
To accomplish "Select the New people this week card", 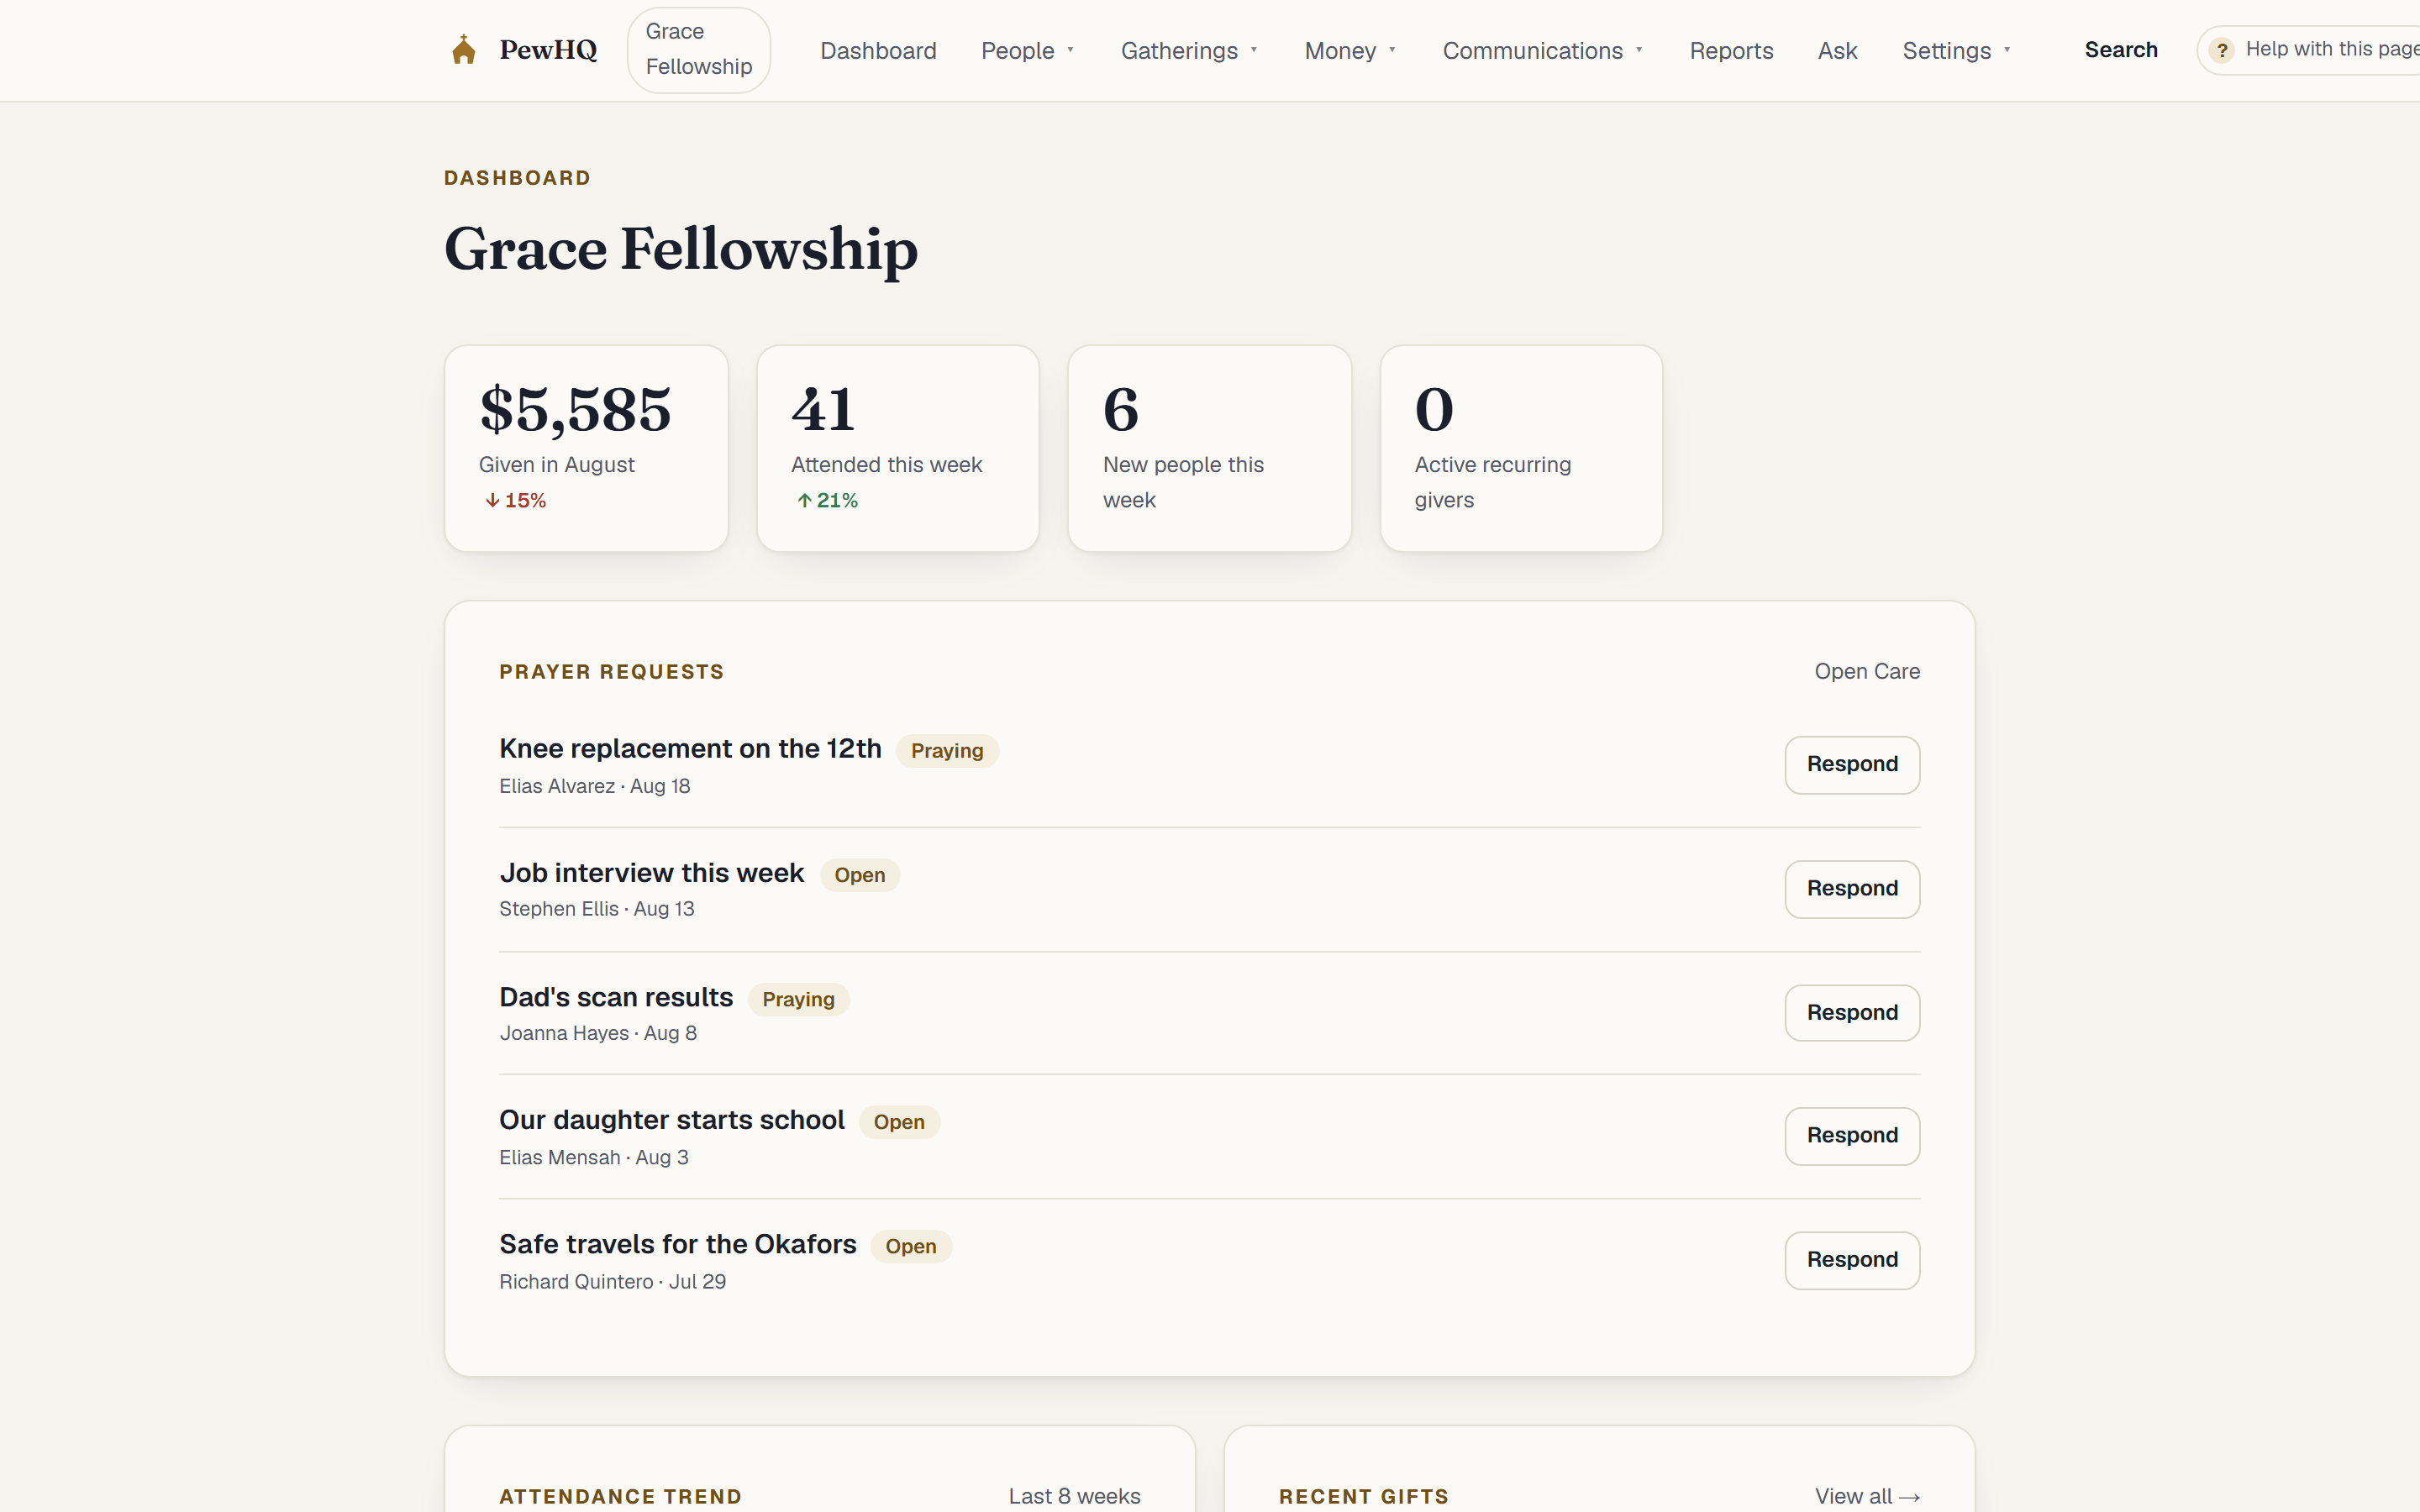I will 1209,448.
